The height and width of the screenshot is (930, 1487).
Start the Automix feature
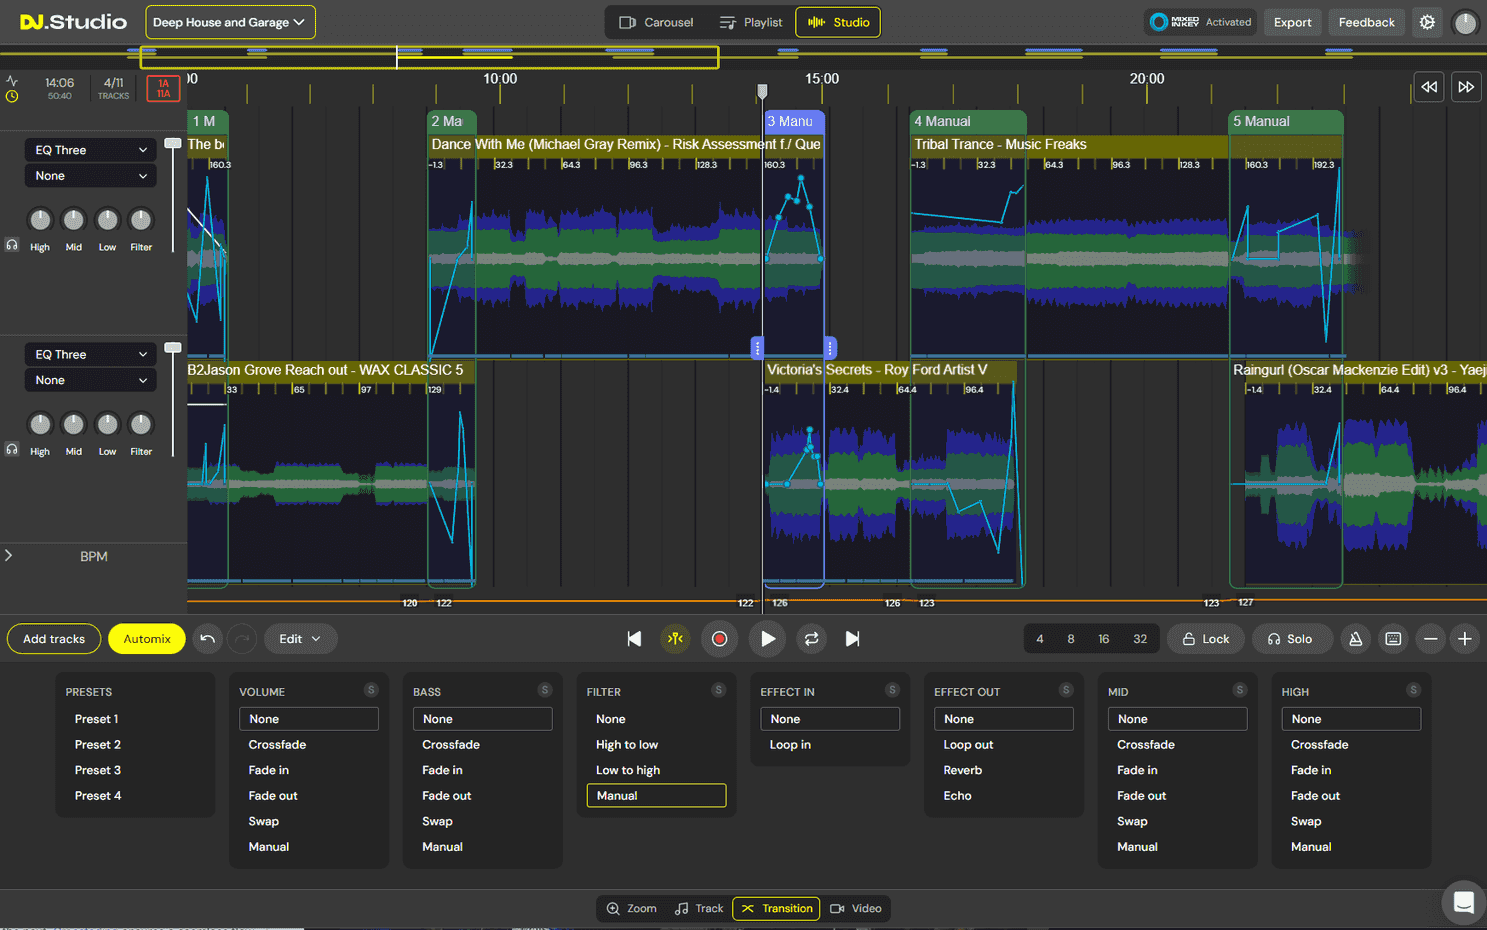click(x=146, y=638)
